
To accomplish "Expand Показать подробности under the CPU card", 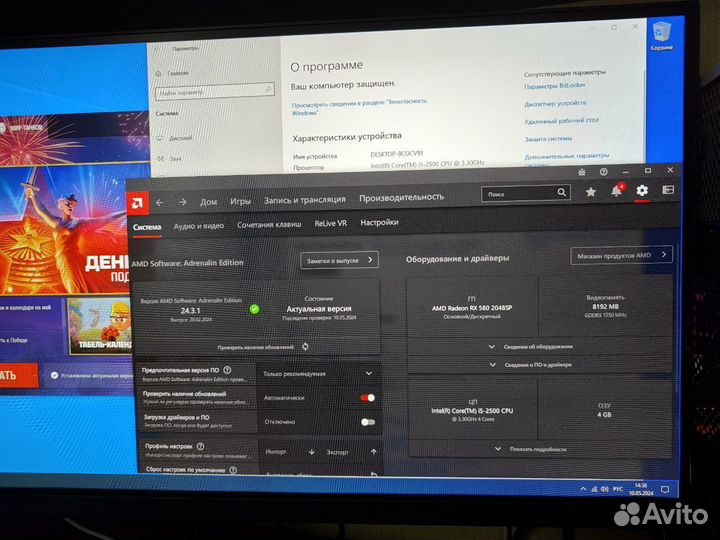I will tap(533, 449).
